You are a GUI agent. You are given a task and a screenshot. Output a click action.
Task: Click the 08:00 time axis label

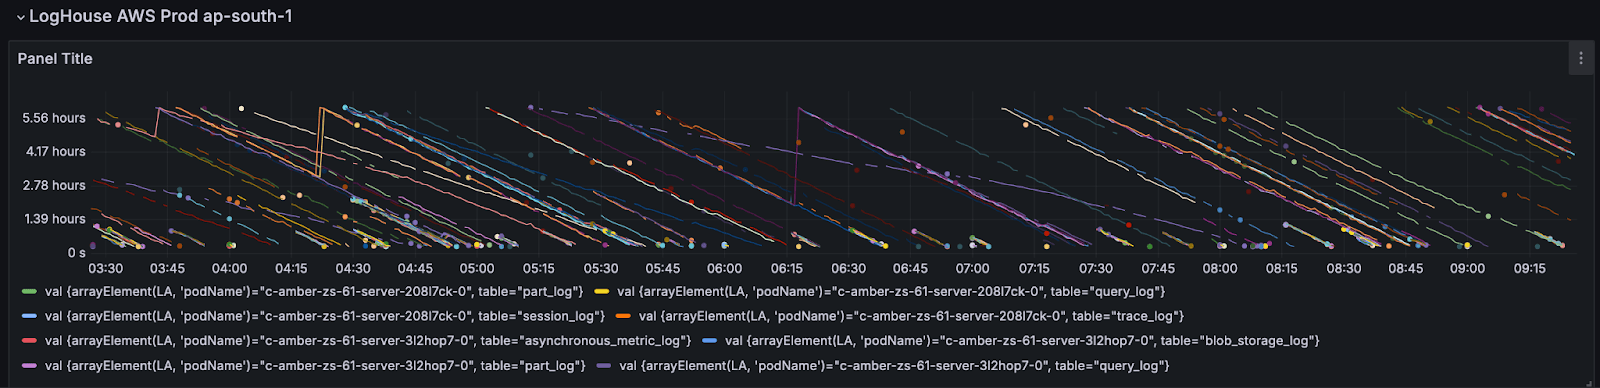[1220, 269]
